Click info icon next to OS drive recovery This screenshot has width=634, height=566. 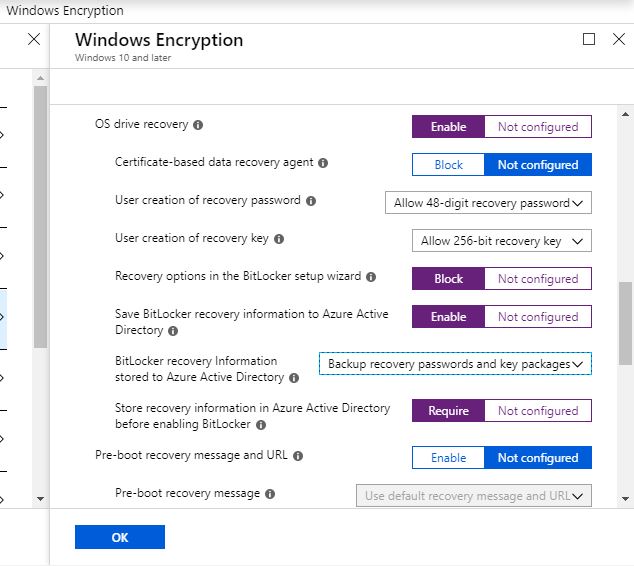pos(198,126)
